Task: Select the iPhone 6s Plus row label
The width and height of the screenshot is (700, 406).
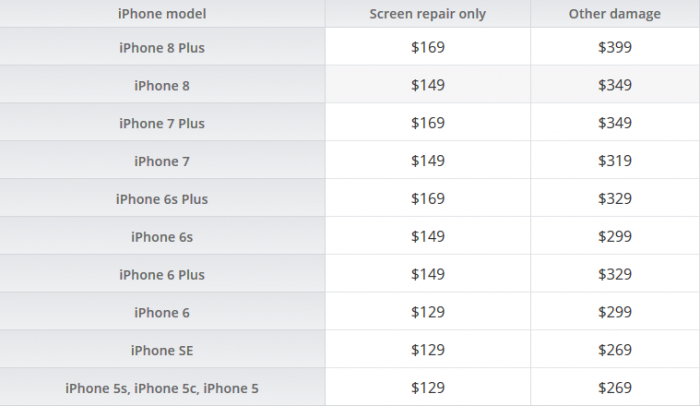Action: point(162,199)
